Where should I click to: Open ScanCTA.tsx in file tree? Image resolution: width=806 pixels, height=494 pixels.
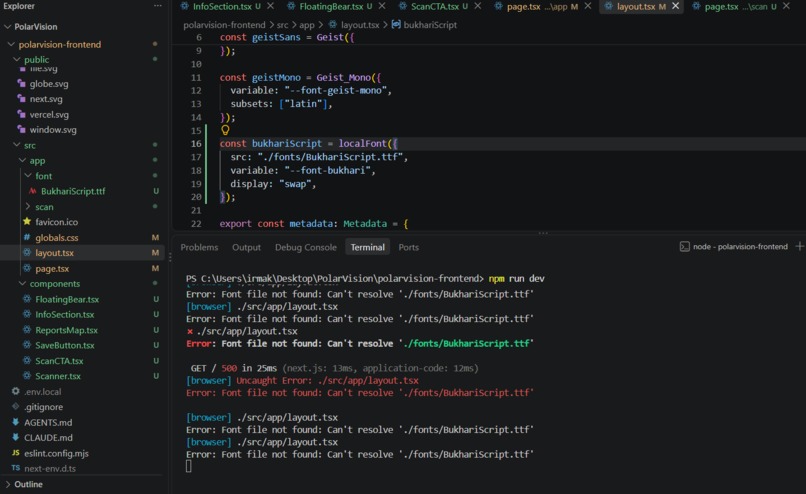[x=59, y=361]
